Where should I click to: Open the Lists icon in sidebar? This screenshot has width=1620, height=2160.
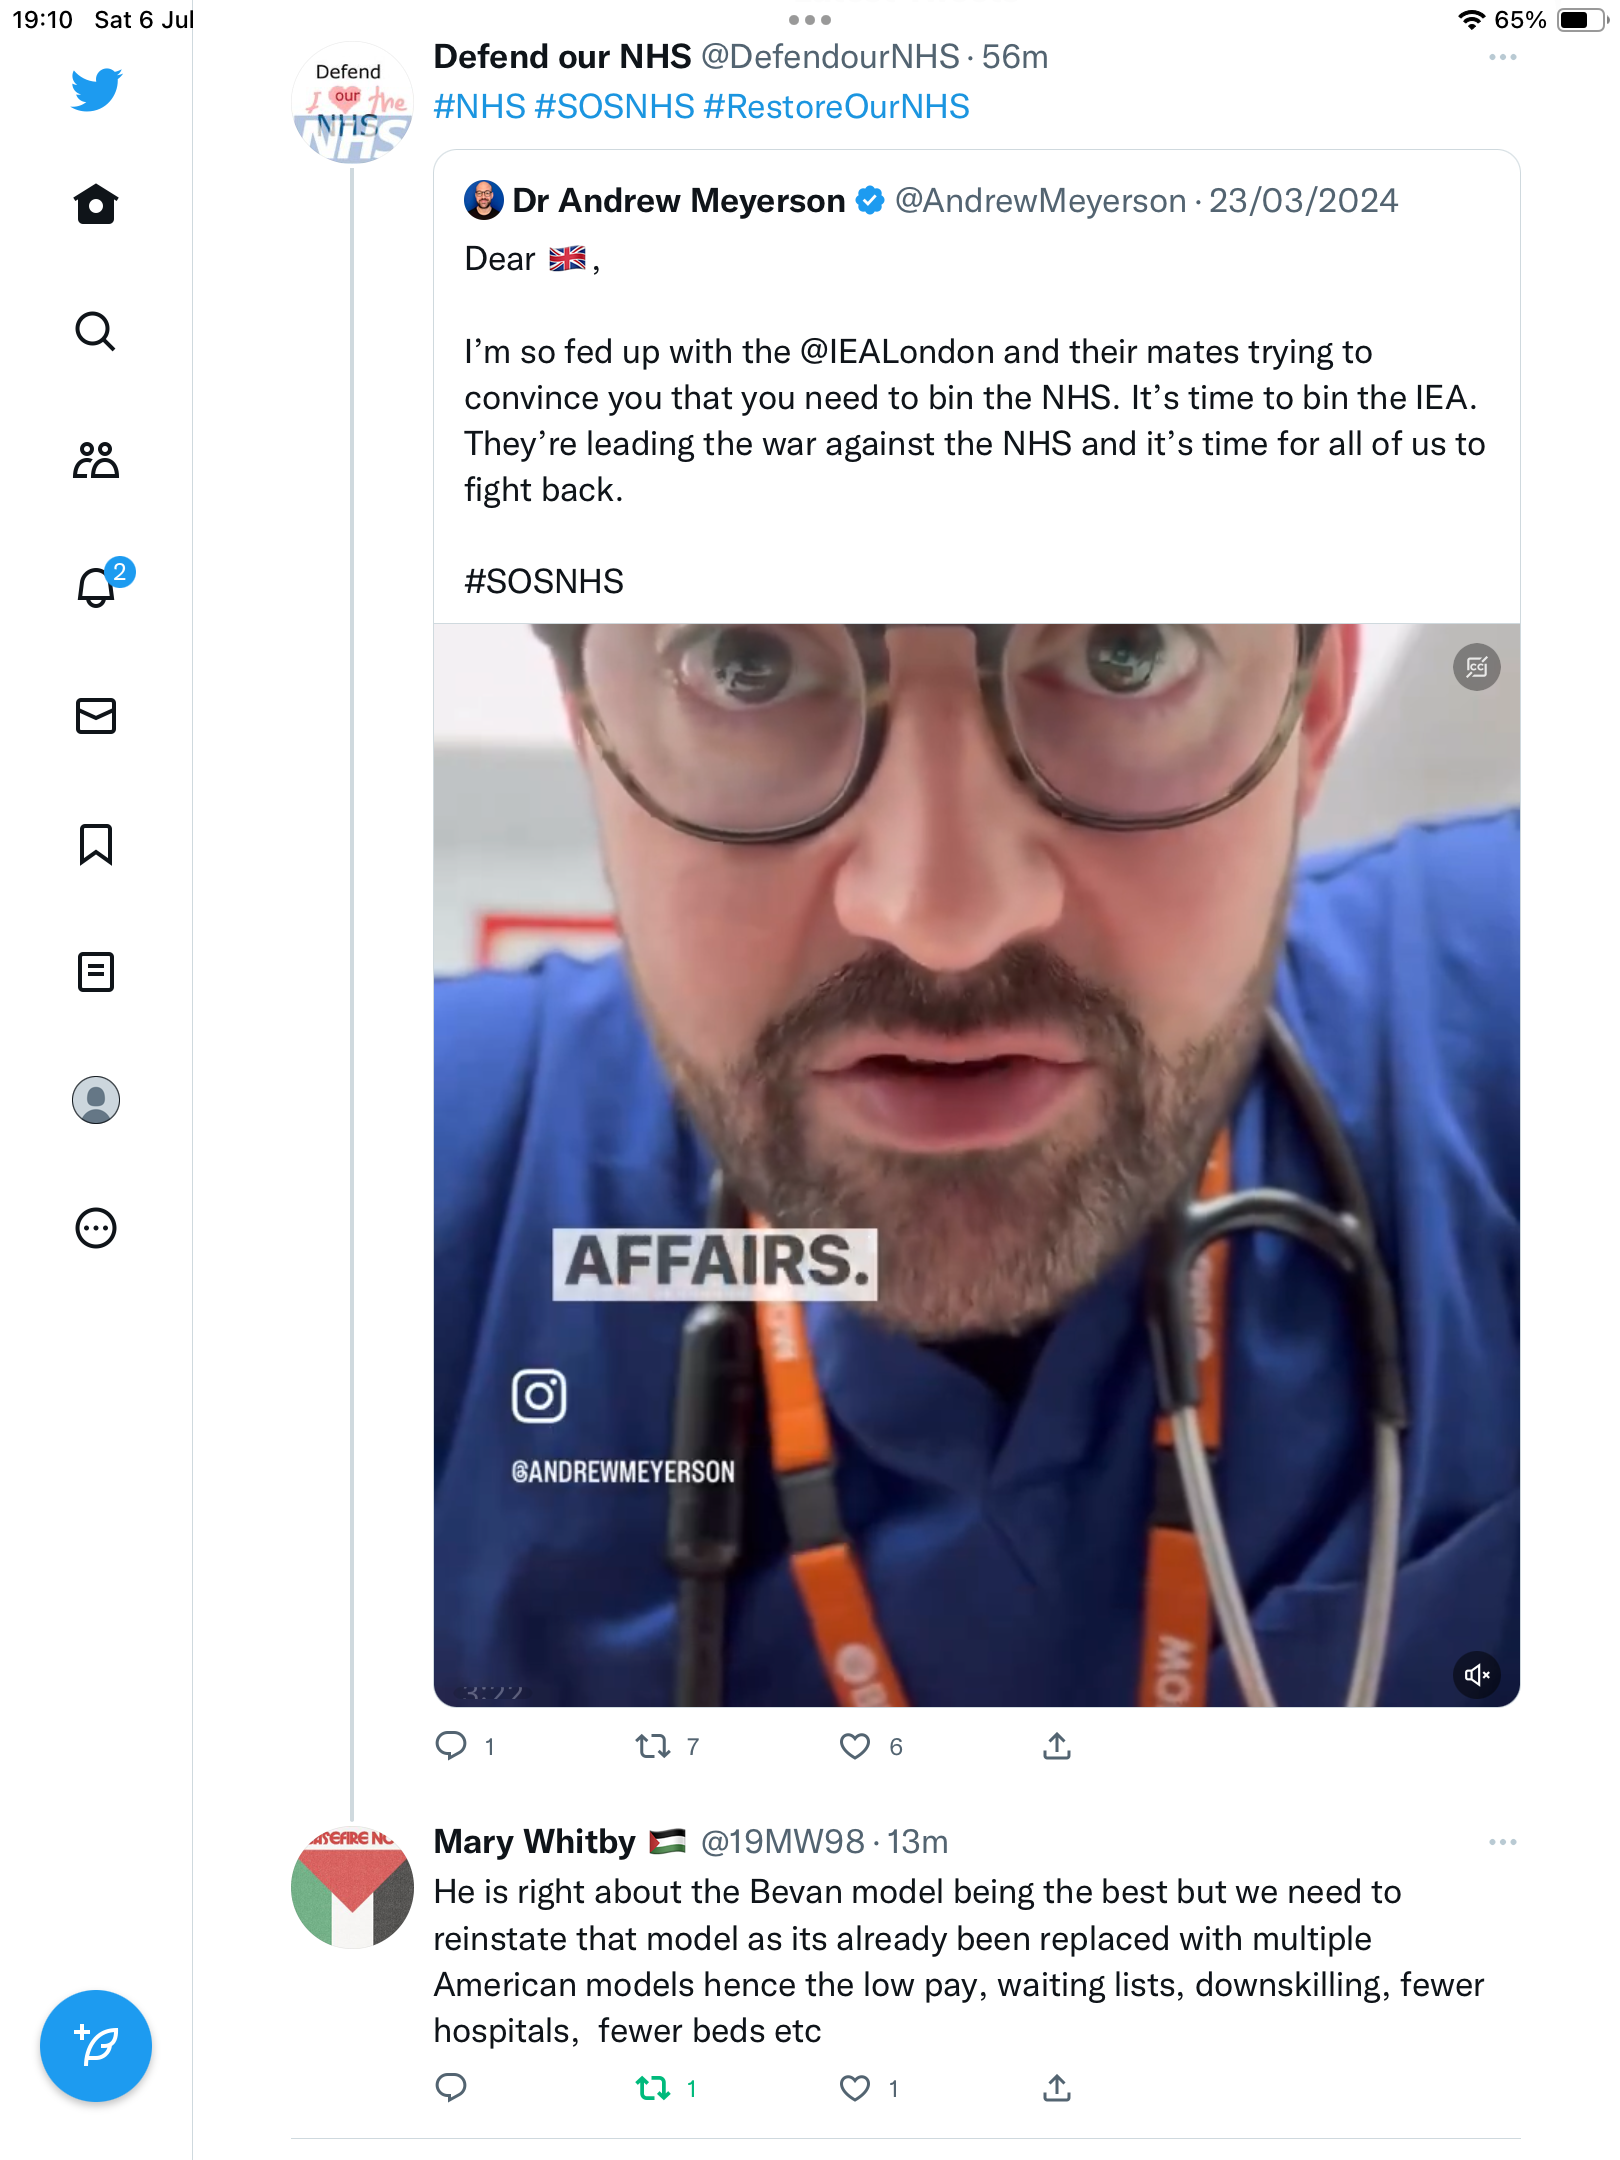96,972
